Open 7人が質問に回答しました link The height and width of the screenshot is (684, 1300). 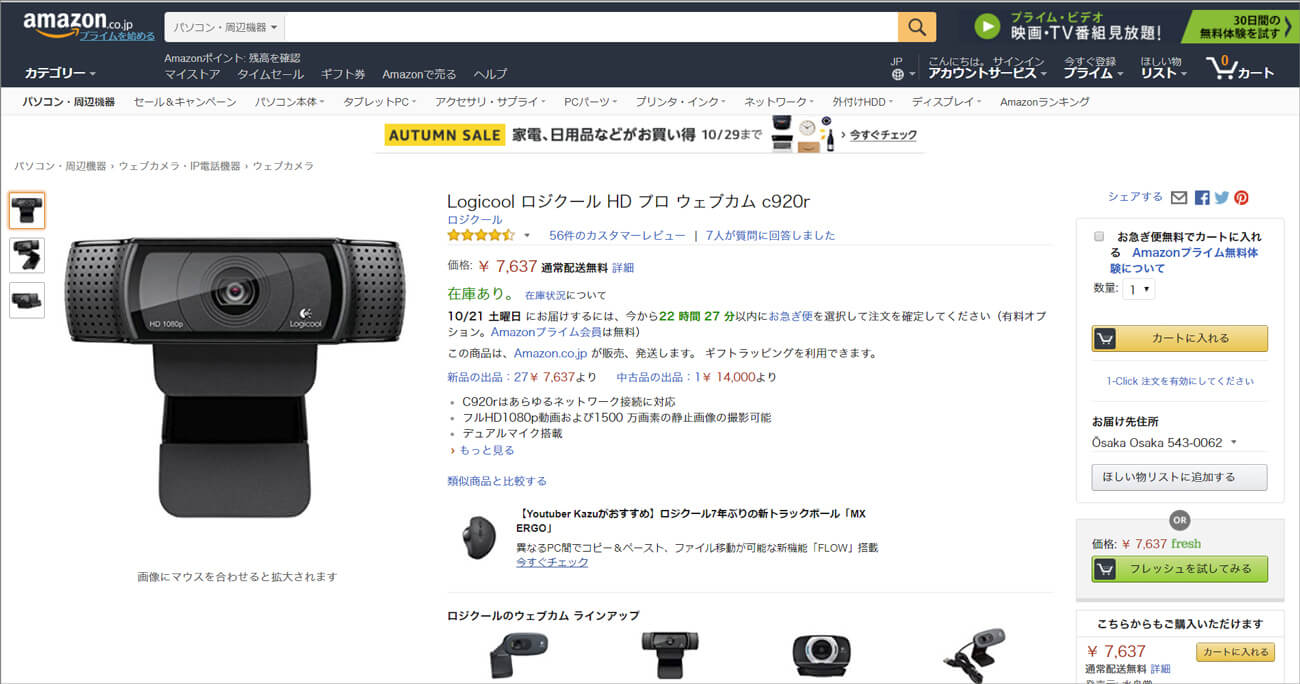point(770,236)
